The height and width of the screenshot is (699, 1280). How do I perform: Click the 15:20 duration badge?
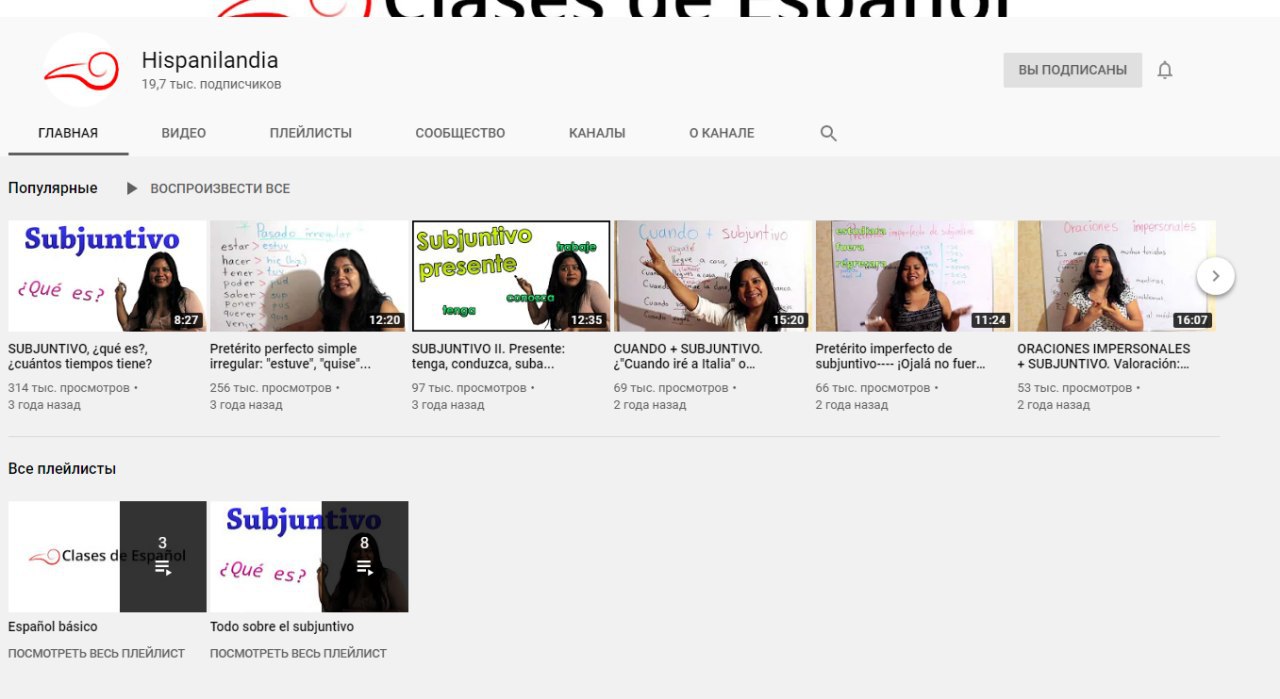click(789, 321)
